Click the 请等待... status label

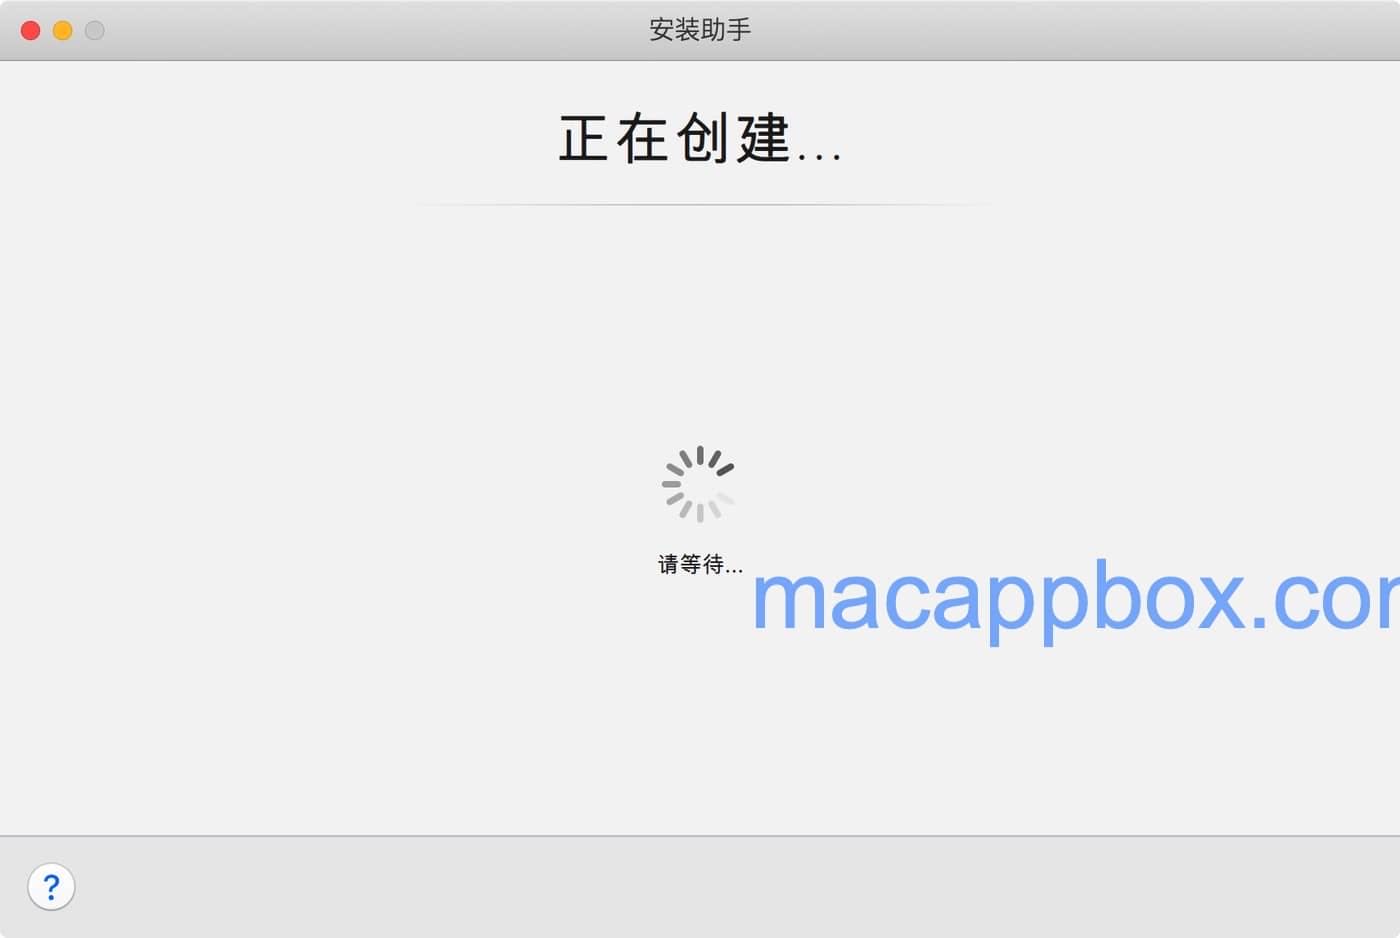coord(700,564)
